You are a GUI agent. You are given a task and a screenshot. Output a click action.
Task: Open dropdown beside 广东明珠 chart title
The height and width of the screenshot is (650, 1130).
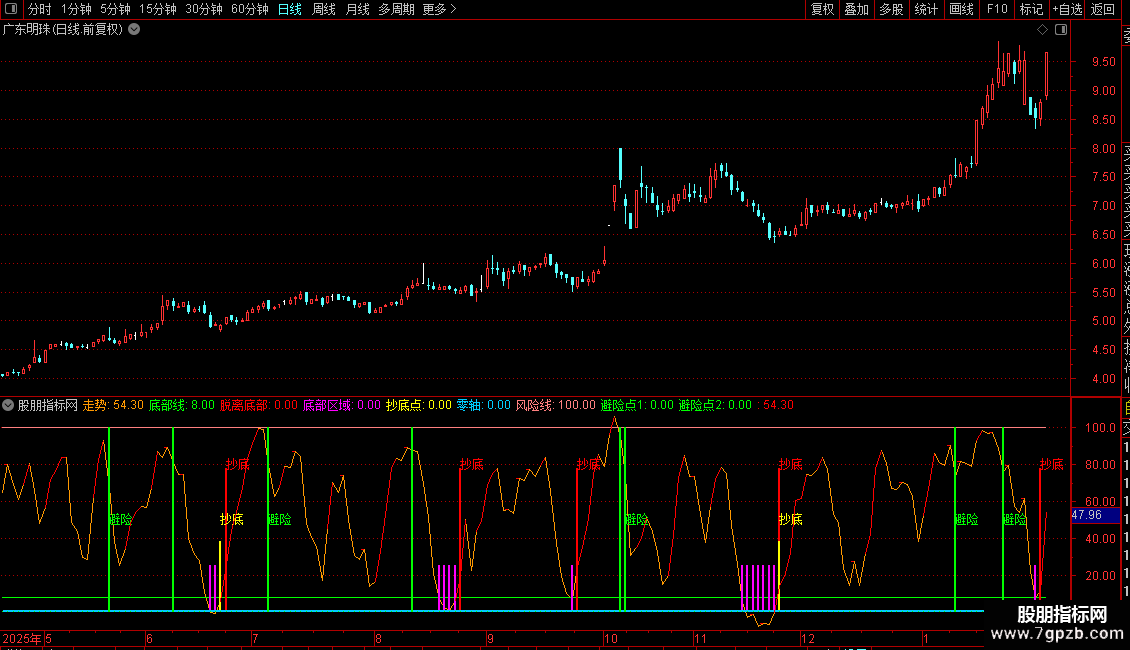pos(134,30)
